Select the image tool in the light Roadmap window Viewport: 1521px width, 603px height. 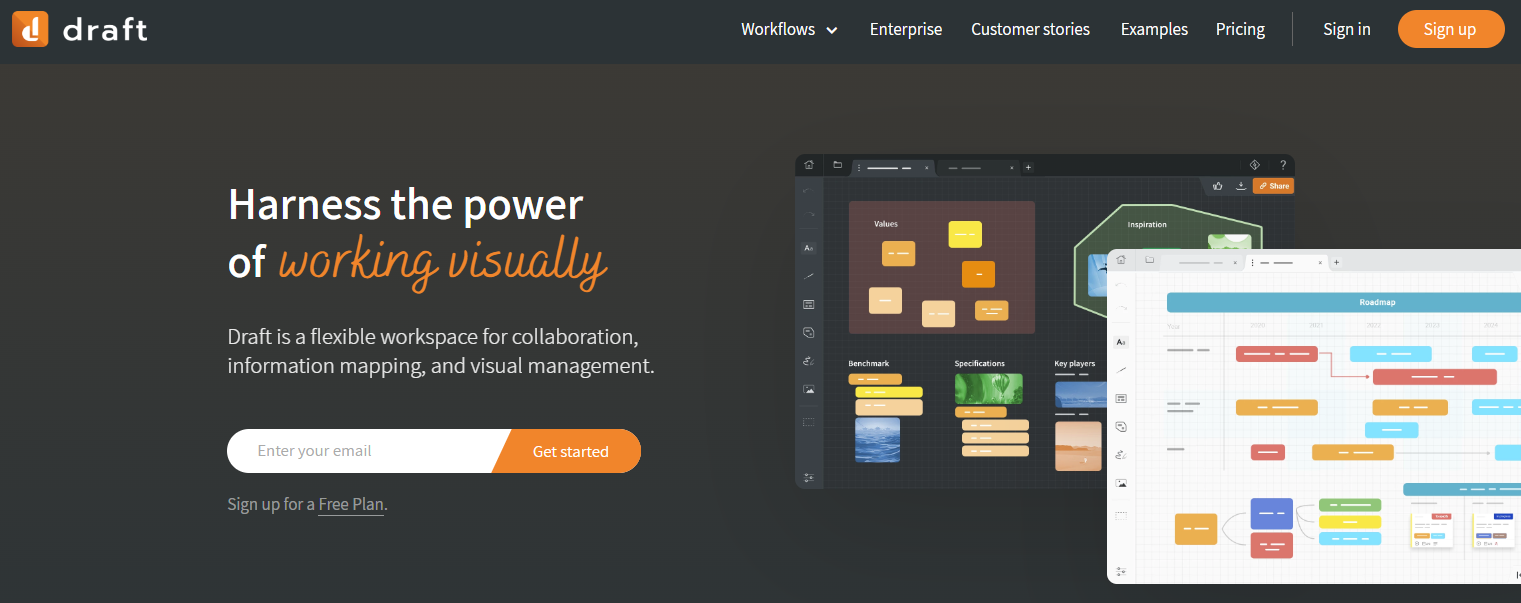pyautogui.click(x=1121, y=483)
